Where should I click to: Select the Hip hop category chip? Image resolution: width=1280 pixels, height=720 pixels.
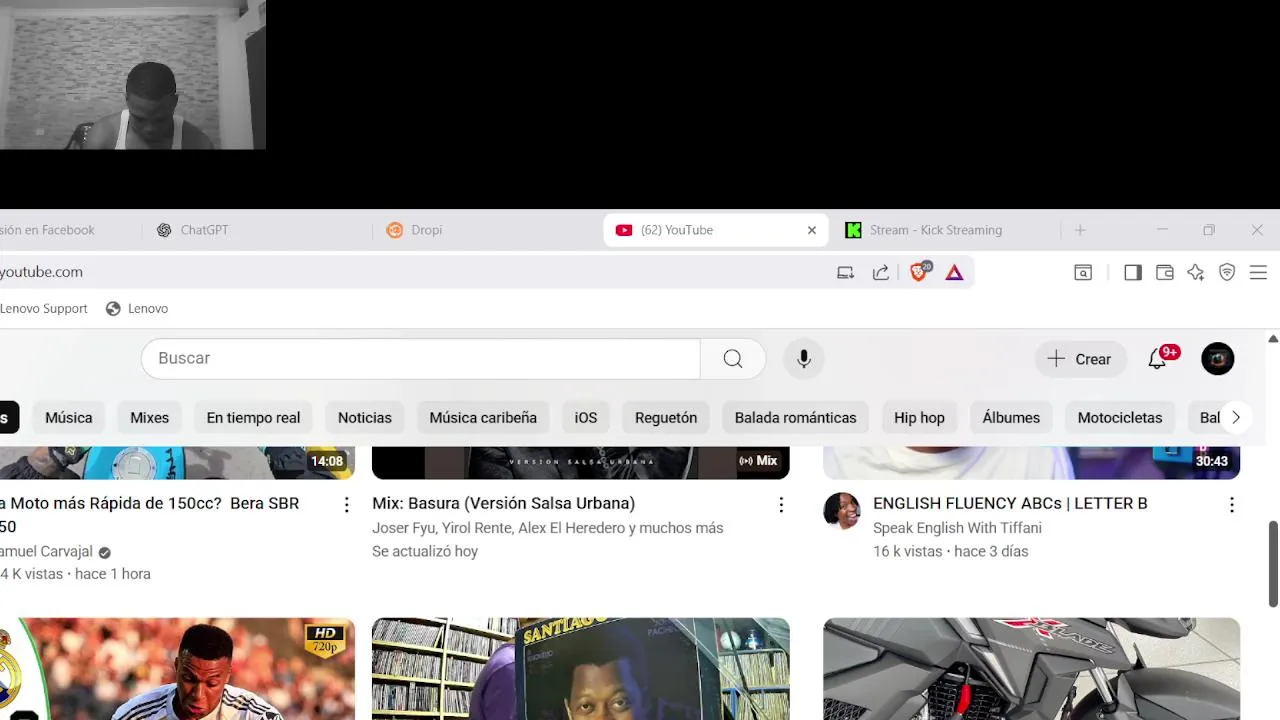tap(919, 418)
